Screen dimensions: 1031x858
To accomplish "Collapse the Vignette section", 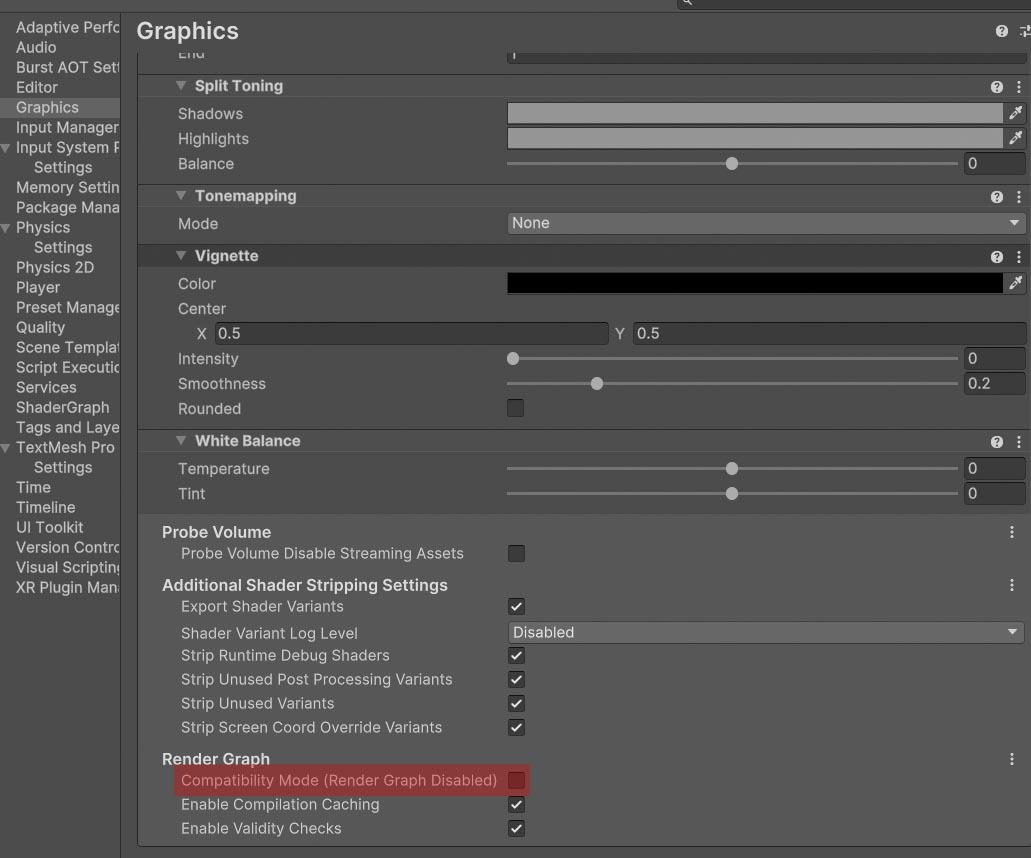I will (x=181, y=256).
